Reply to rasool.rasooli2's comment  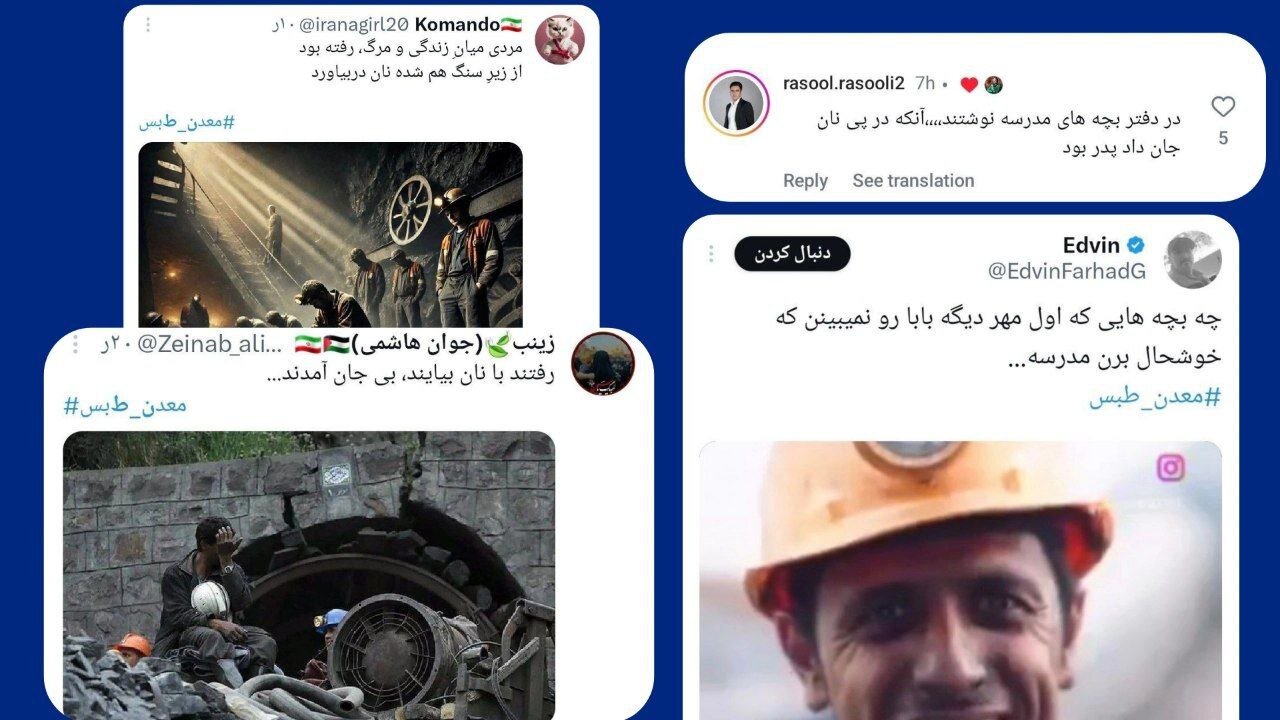tap(805, 181)
